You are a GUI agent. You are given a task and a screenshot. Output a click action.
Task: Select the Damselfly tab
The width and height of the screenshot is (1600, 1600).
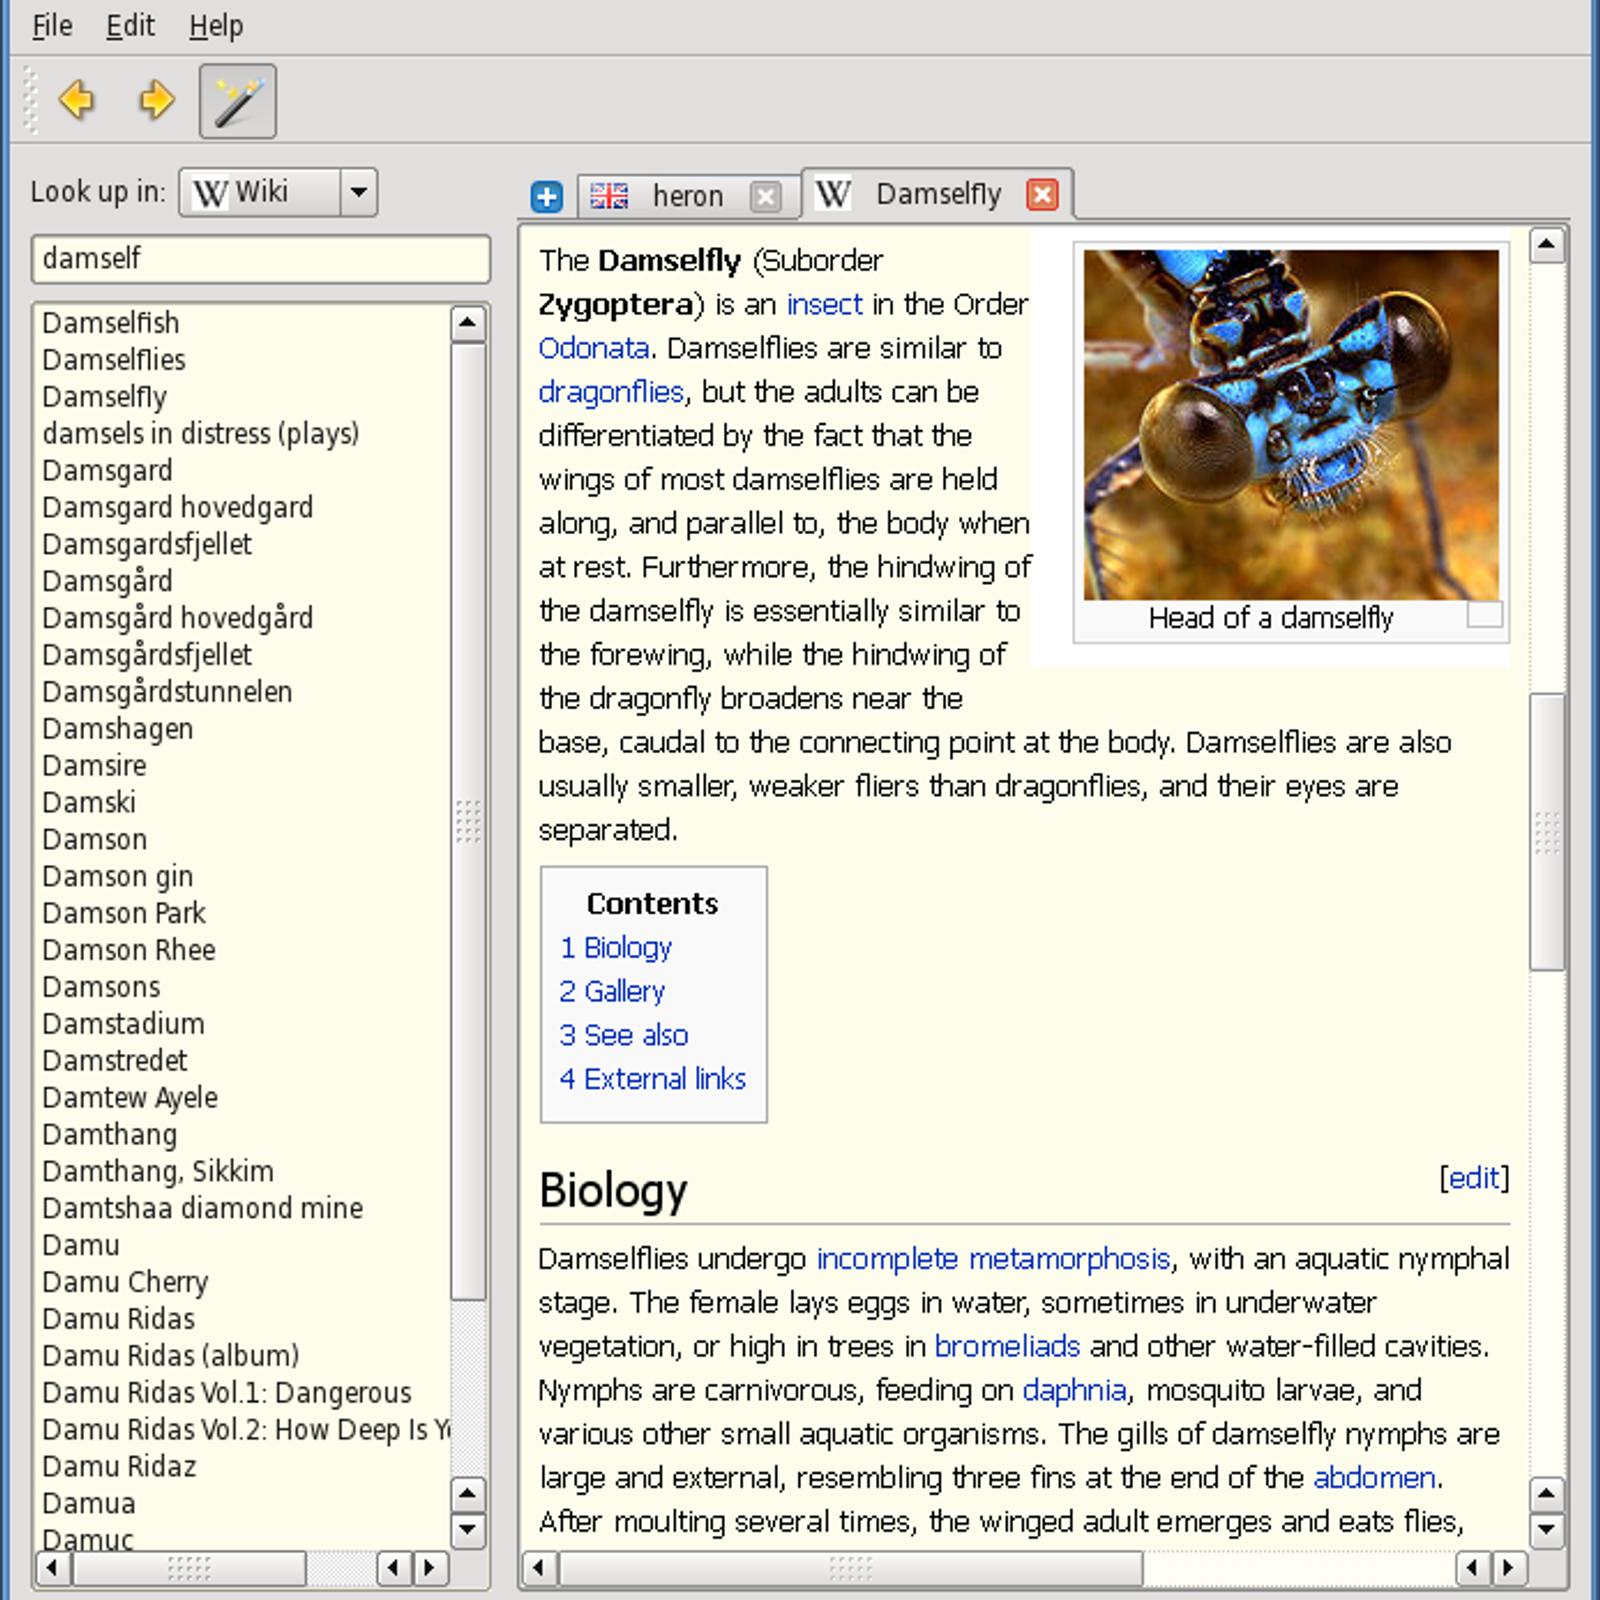[938, 194]
